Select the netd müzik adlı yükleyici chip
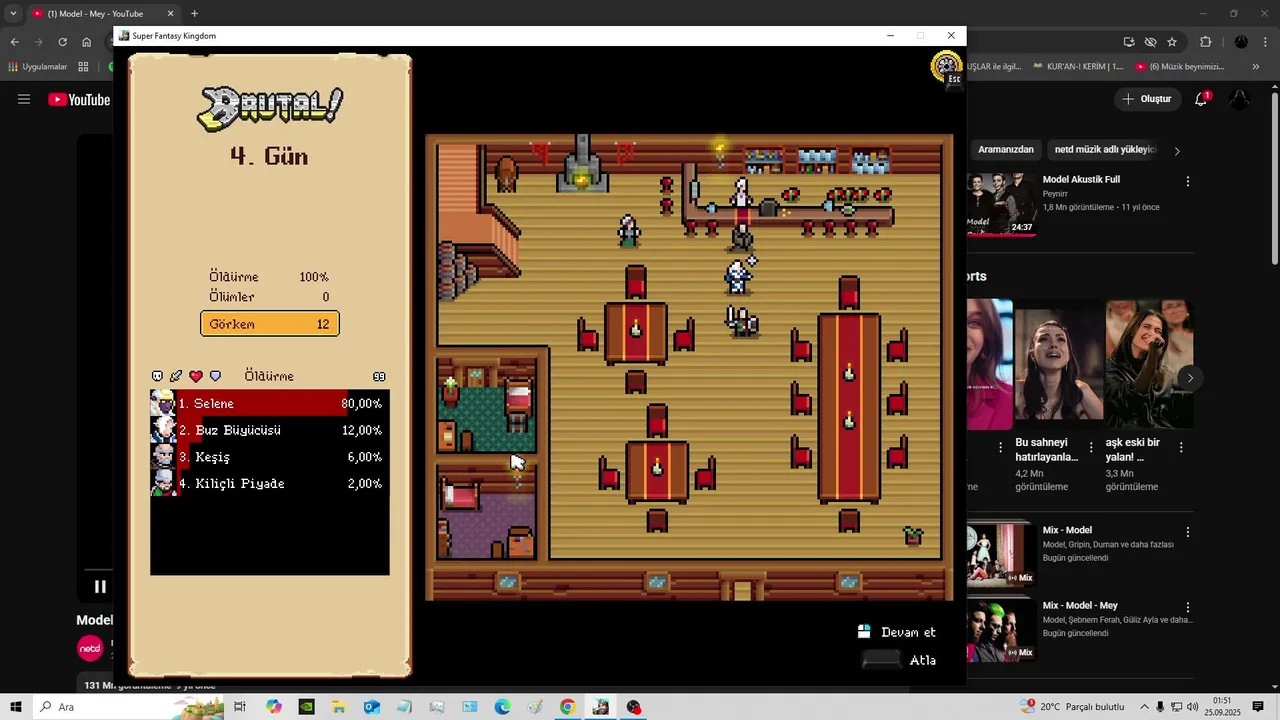Viewport: 1280px width, 720px height. tap(1104, 149)
